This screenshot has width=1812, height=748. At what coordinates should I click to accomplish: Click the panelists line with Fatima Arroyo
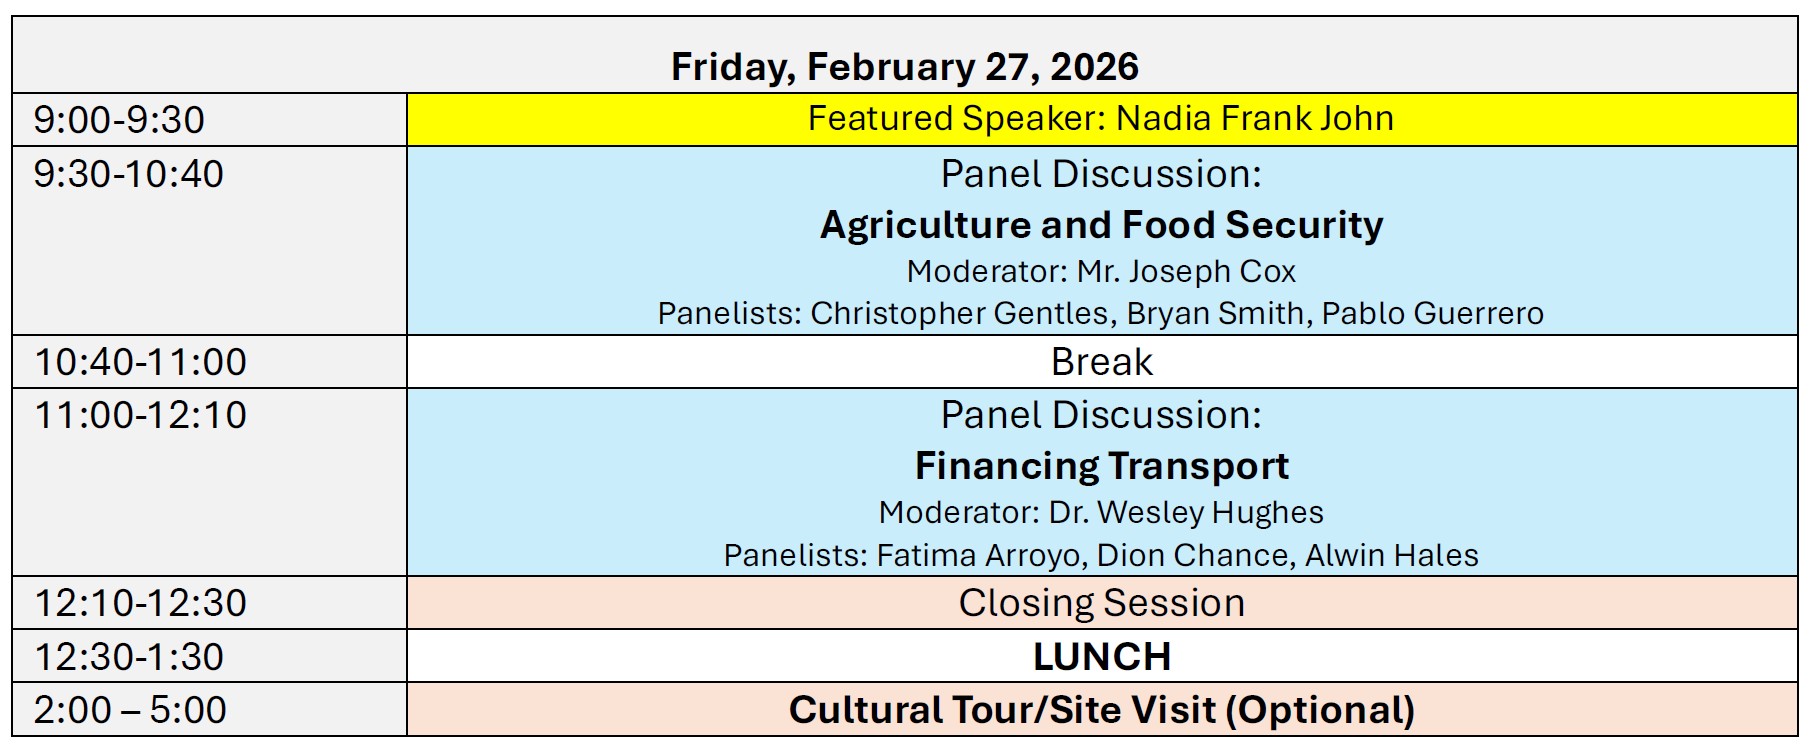pyautogui.click(x=1101, y=555)
